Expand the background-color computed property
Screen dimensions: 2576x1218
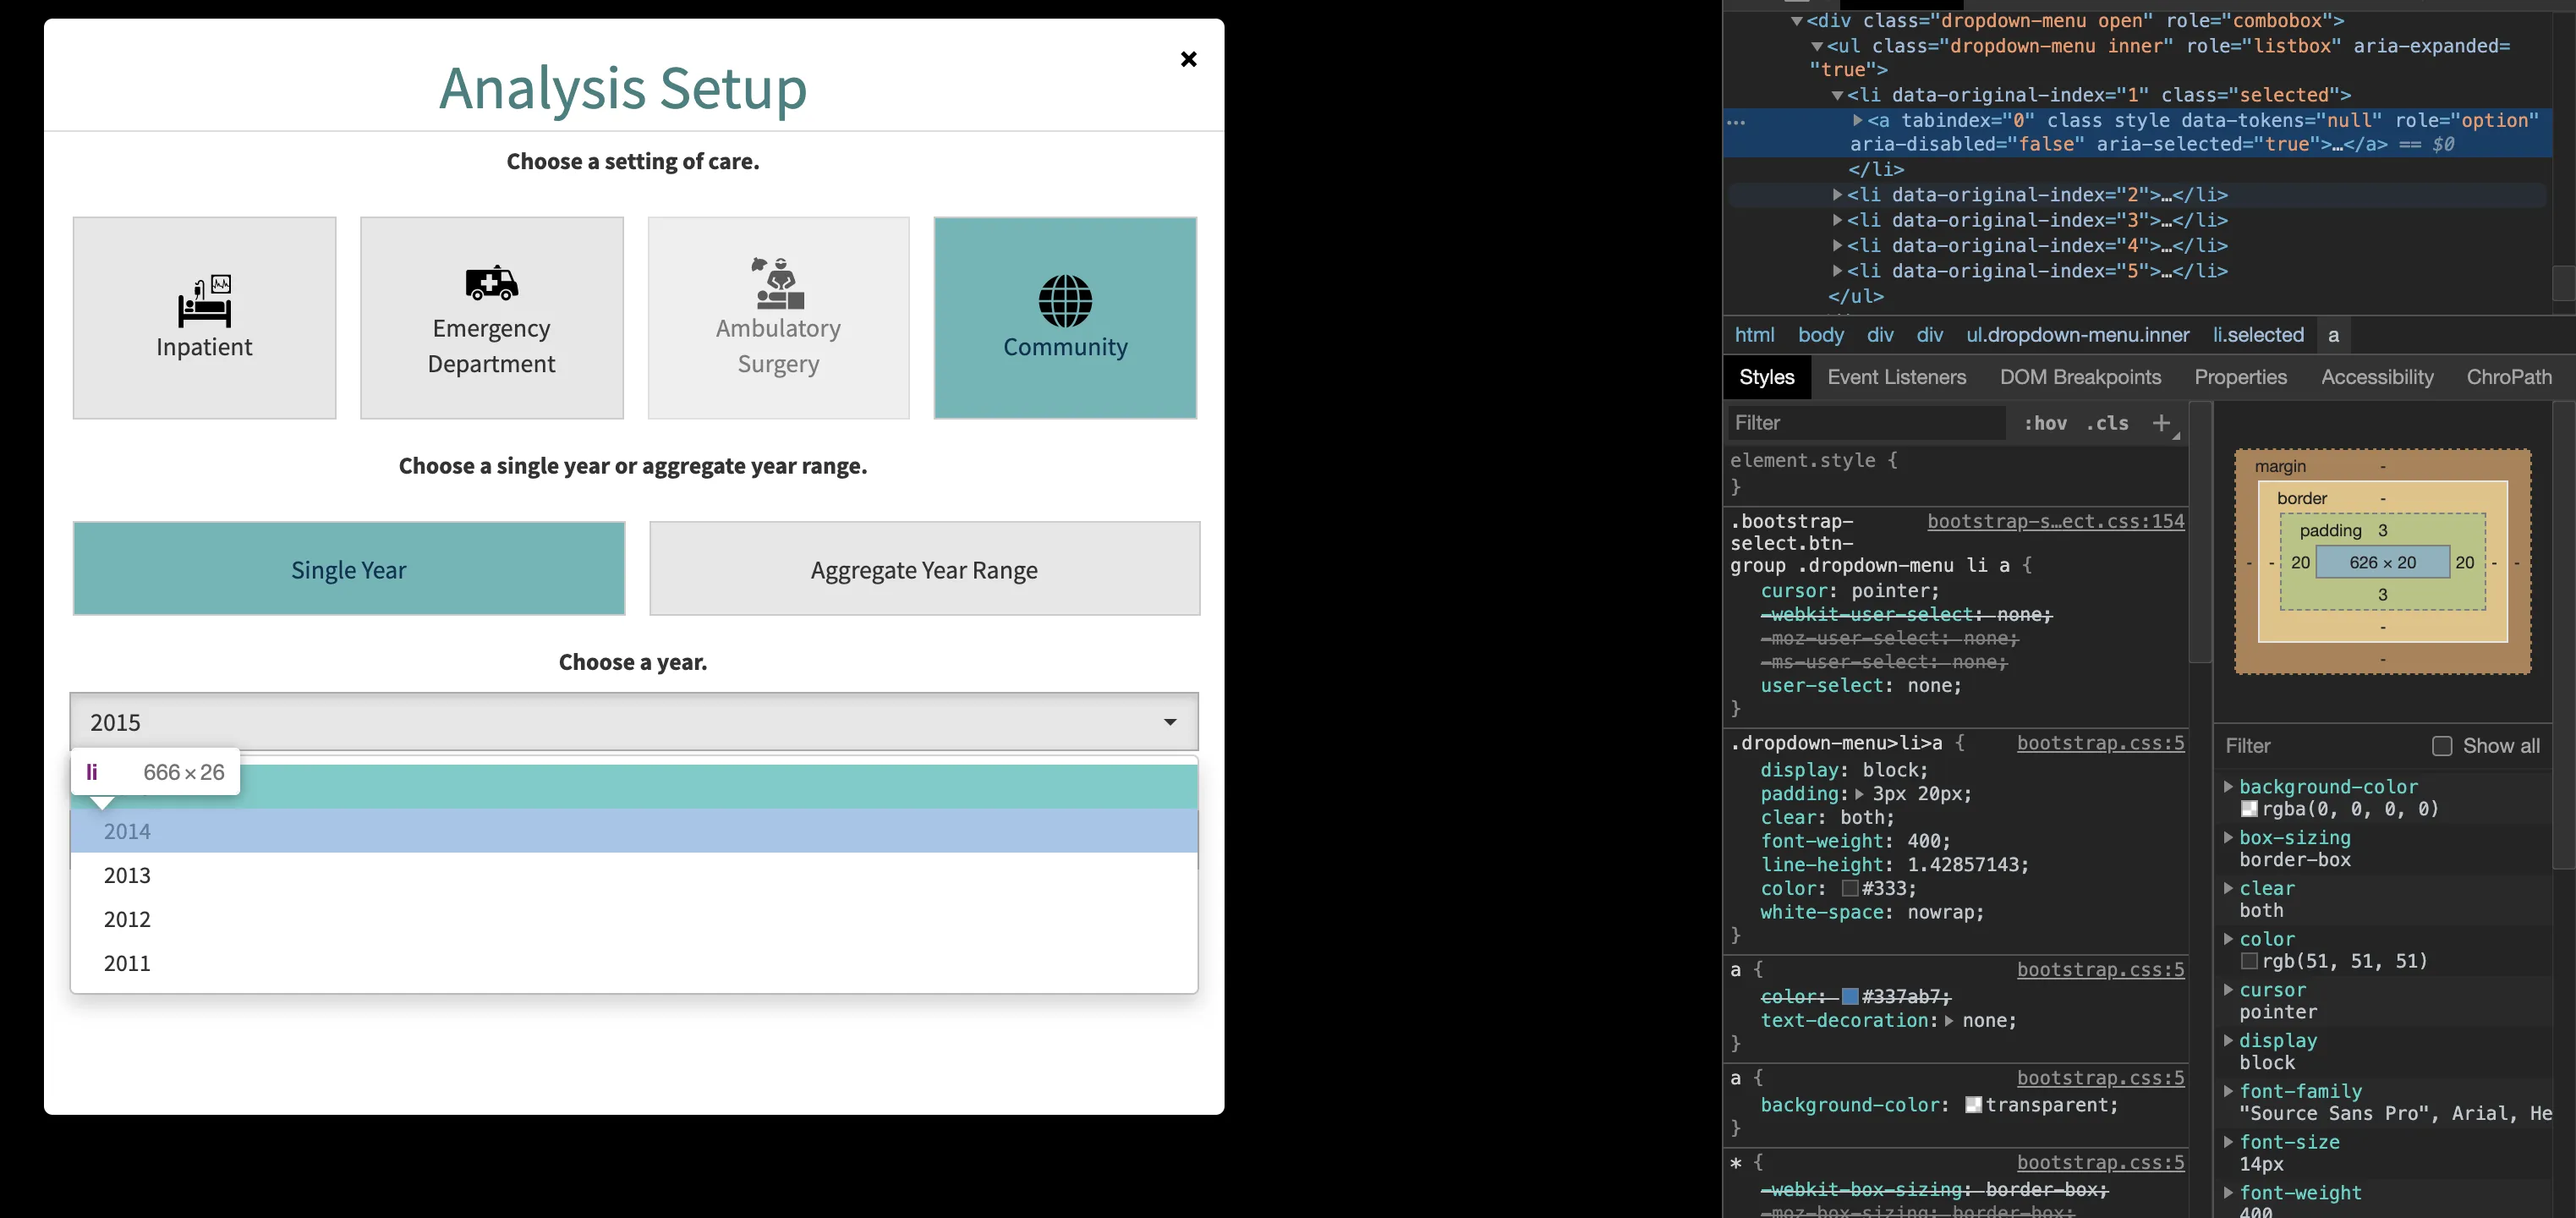2228,787
